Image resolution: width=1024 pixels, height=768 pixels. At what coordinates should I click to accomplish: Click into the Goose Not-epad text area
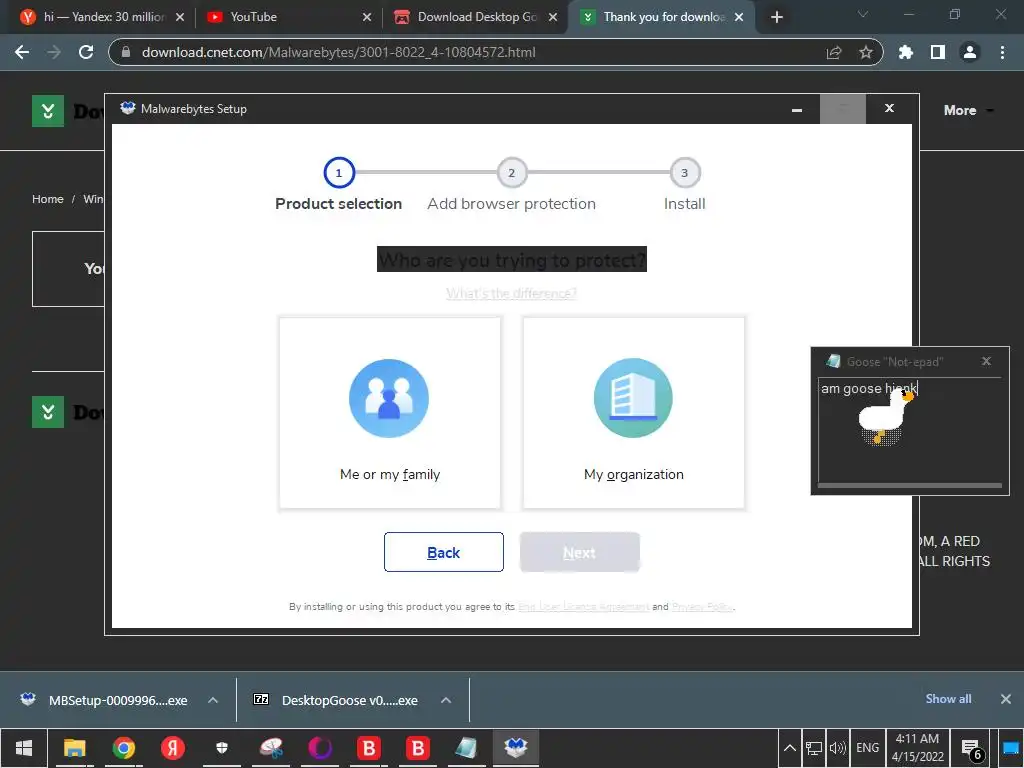click(x=910, y=431)
